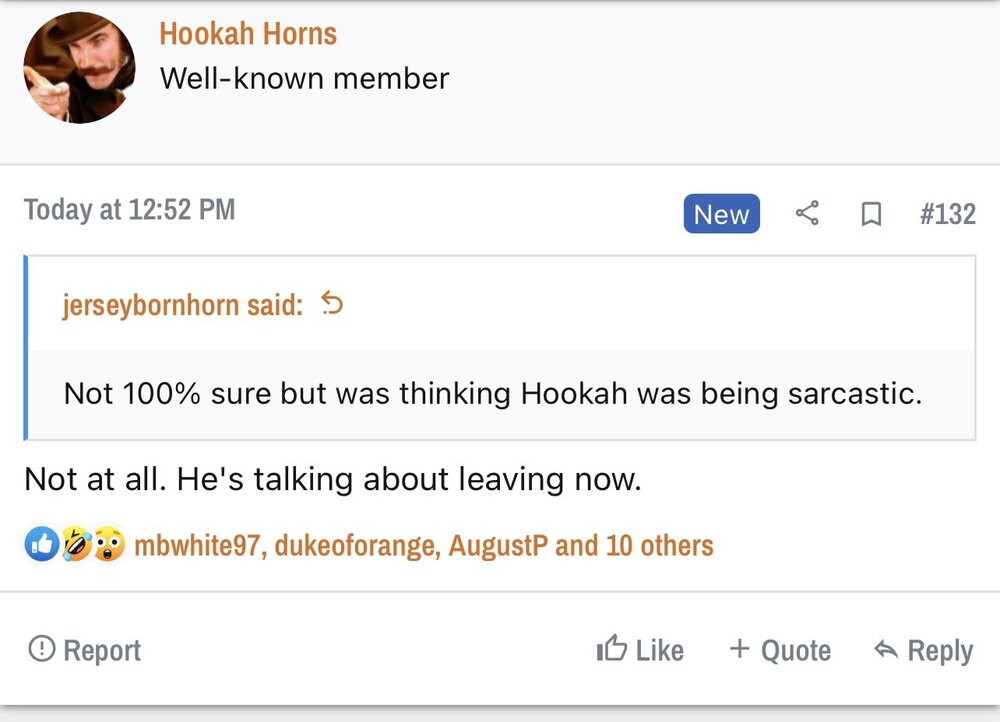Click the surprised wow reaction emoji
This screenshot has width=1000, height=722.
click(108, 546)
